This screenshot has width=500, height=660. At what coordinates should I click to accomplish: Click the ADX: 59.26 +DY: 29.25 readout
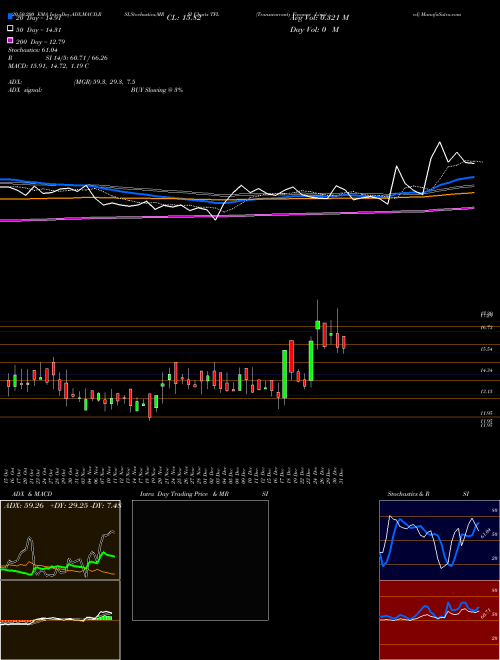click(63, 506)
